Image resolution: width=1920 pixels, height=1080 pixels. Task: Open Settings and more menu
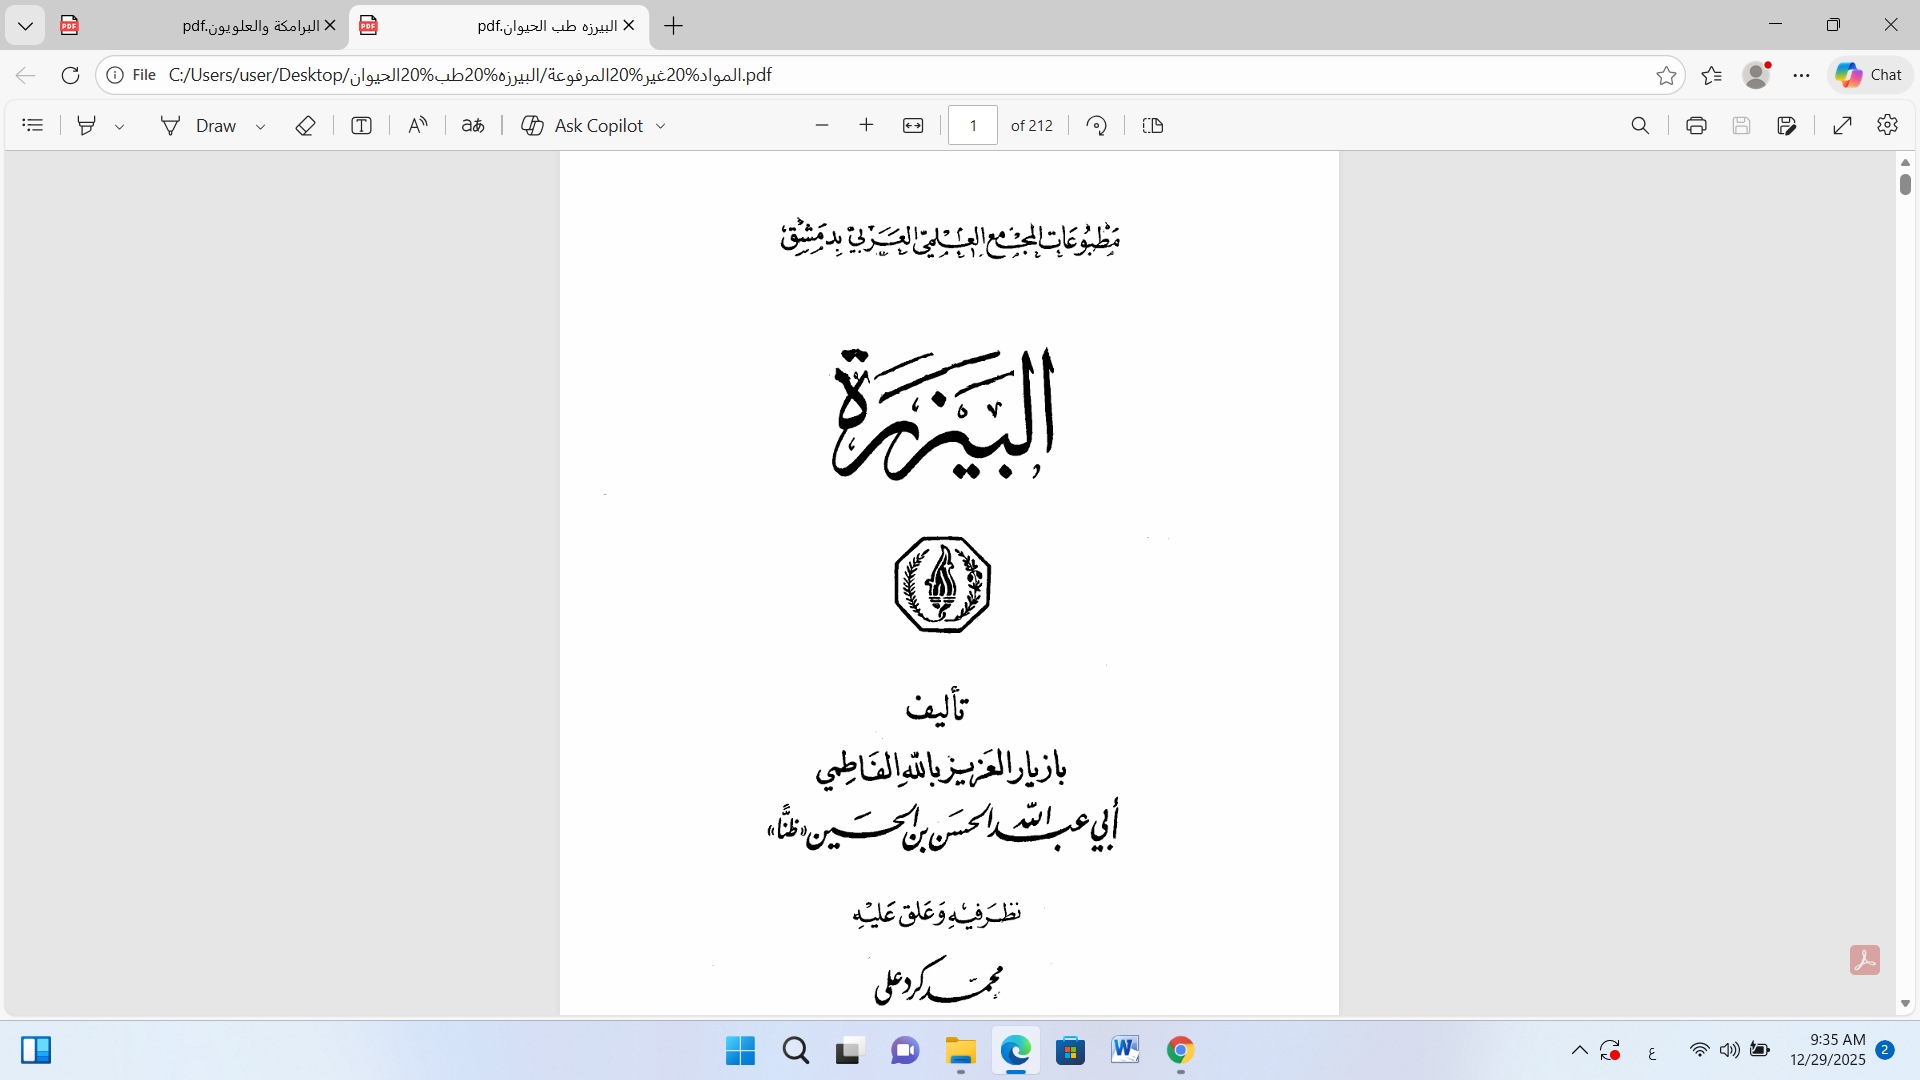coord(1802,75)
